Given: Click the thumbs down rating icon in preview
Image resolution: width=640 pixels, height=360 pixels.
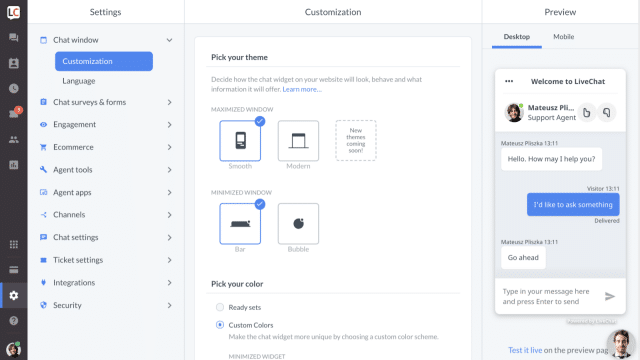Looking at the screenshot, I should coord(607,113).
